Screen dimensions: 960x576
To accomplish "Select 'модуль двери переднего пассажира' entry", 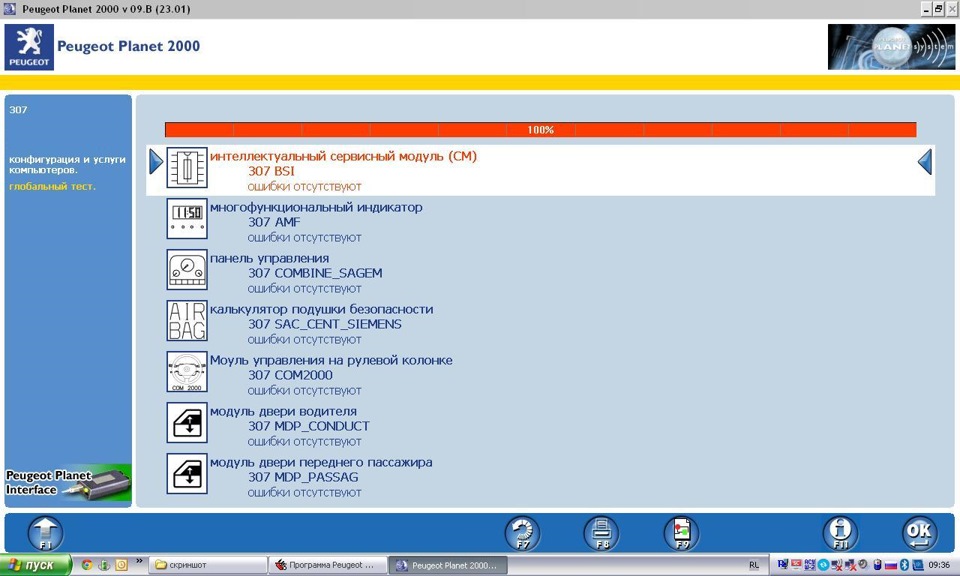I will (321, 462).
